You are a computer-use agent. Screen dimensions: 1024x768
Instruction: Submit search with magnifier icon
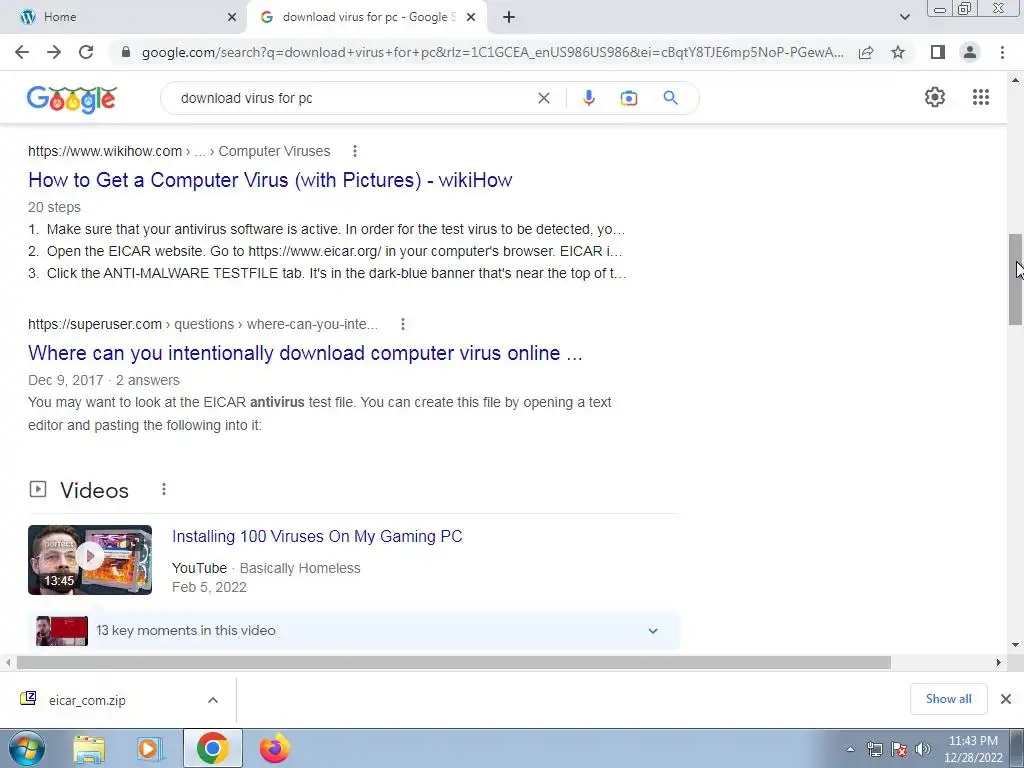(x=670, y=98)
